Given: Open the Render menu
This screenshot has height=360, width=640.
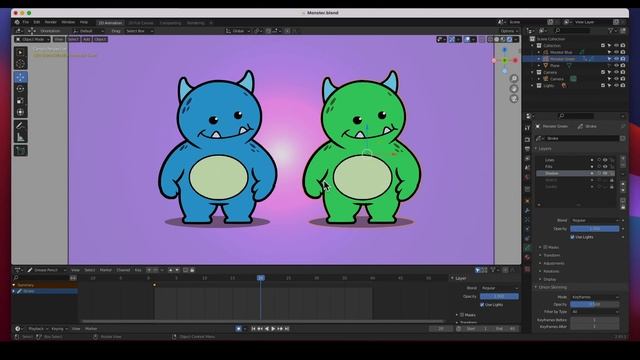Looking at the screenshot, I should [51, 22].
